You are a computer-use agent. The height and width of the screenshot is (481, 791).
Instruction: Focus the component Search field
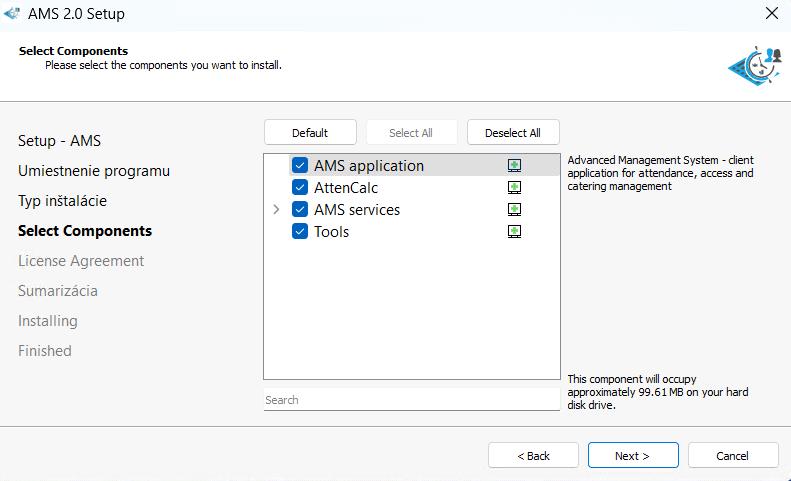pyautogui.click(x=411, y=400)
